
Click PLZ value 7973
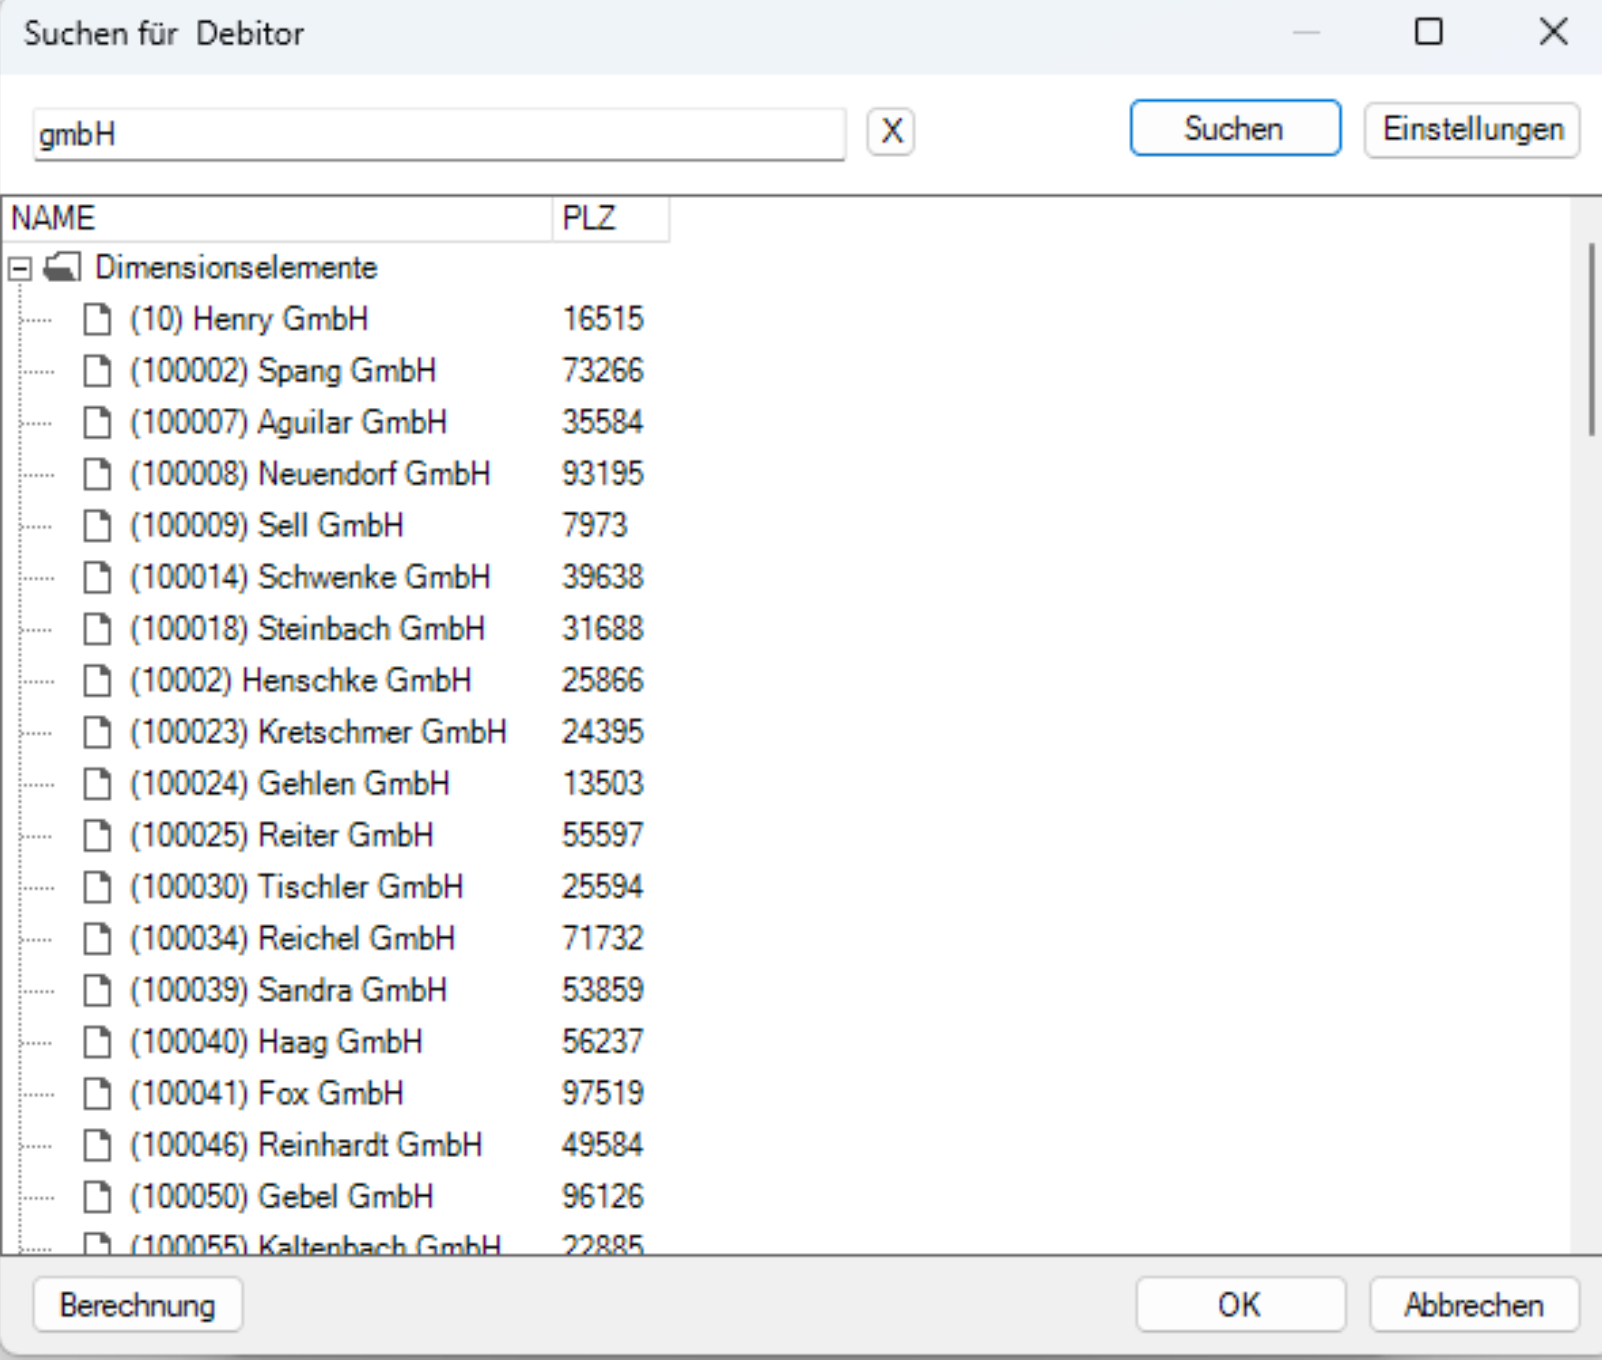click(x=595, y=526)
